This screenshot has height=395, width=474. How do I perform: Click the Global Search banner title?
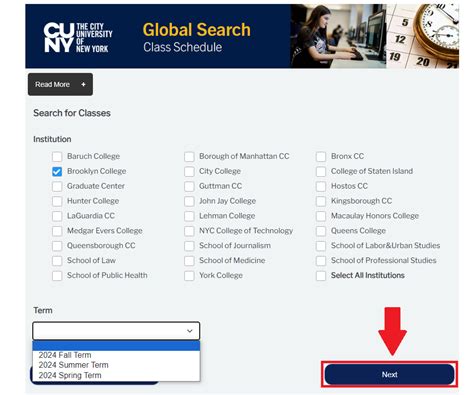pyautogui.click(x=197, y=30)
